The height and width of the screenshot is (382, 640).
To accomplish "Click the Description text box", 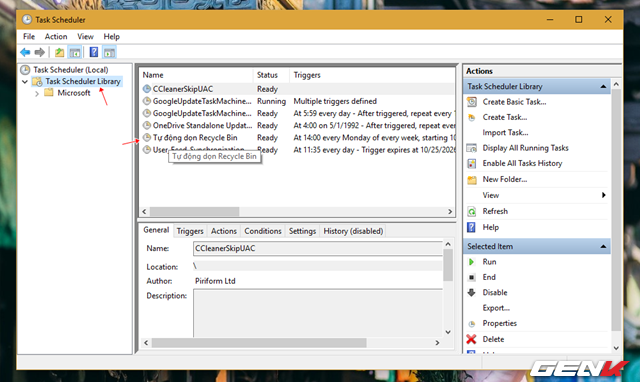I will 318,313.
